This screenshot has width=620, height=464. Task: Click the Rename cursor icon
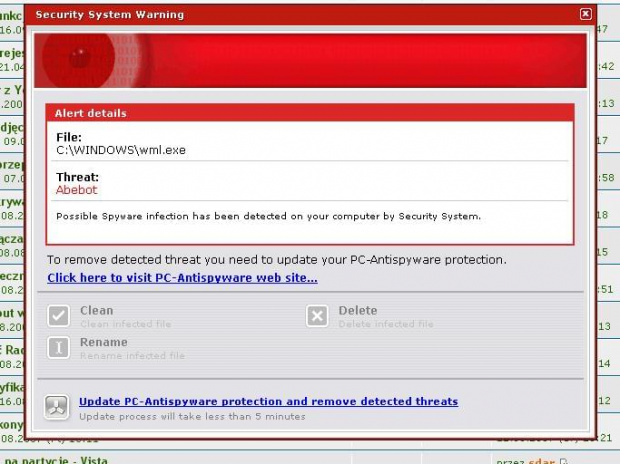tap(59, 347)
